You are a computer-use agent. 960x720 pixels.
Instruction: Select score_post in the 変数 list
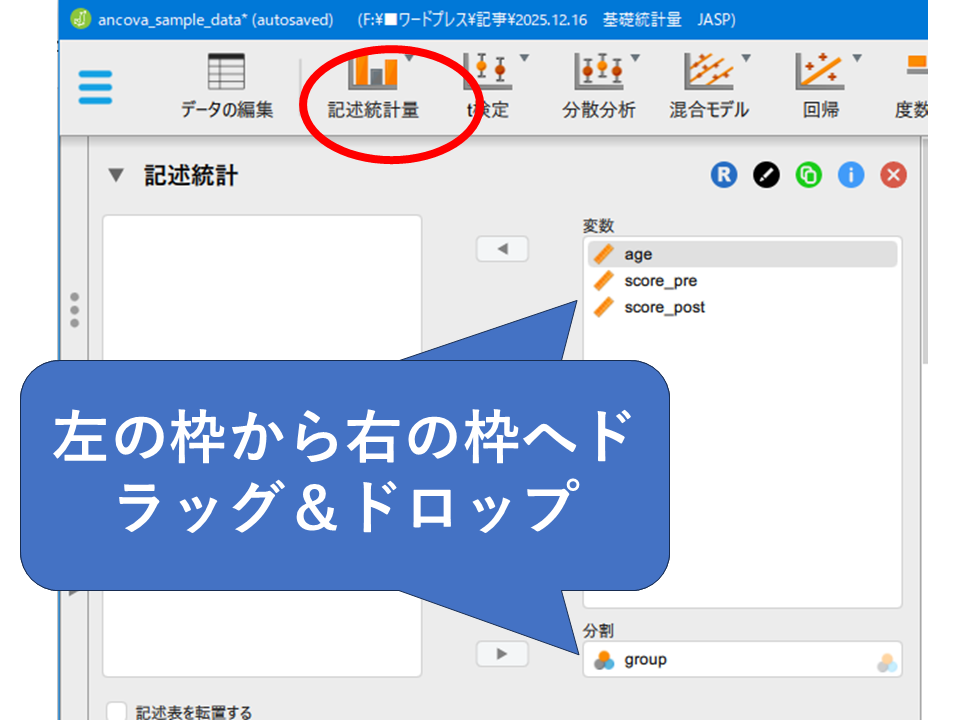click(x=664, y=307)
